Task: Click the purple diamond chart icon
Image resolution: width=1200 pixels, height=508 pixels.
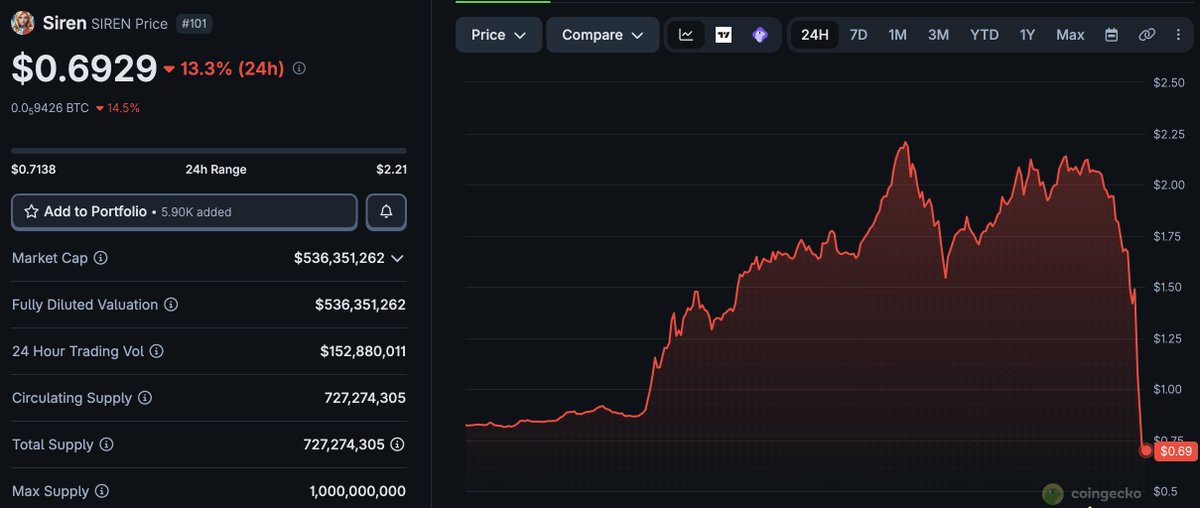Action: click(760, 35)
